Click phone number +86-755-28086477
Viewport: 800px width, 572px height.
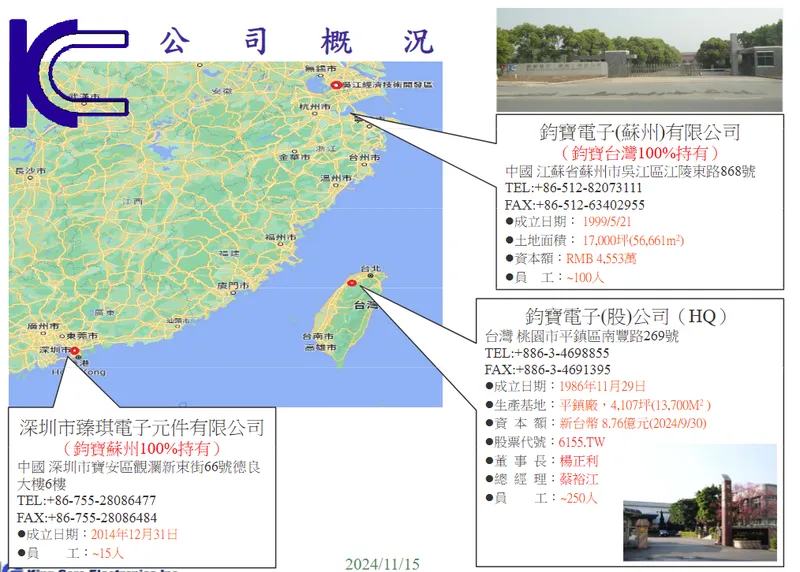(102, 501)
